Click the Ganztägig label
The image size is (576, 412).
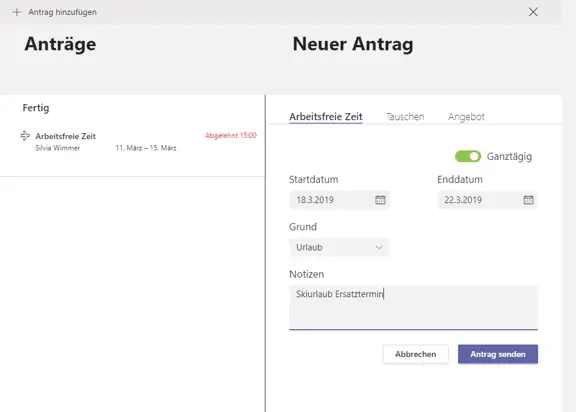[x=509, y=157]
